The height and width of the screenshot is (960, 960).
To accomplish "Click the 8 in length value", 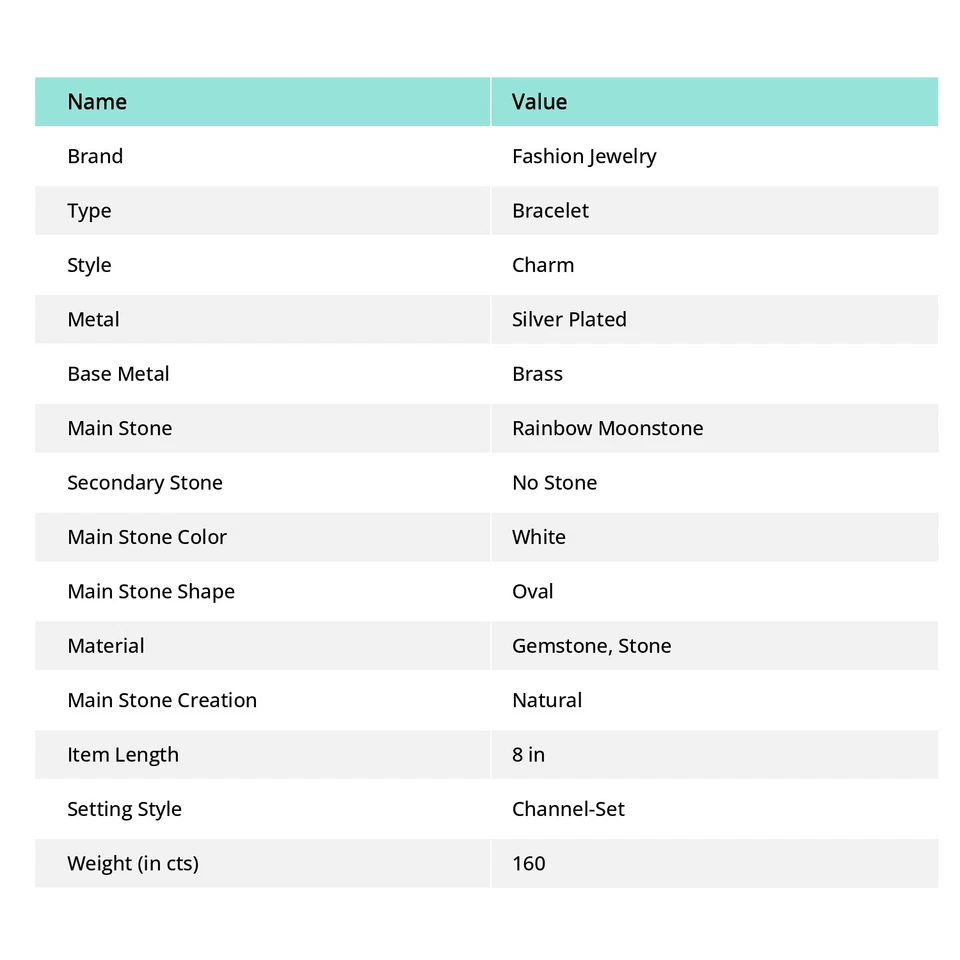I will [x=528, y=755].
